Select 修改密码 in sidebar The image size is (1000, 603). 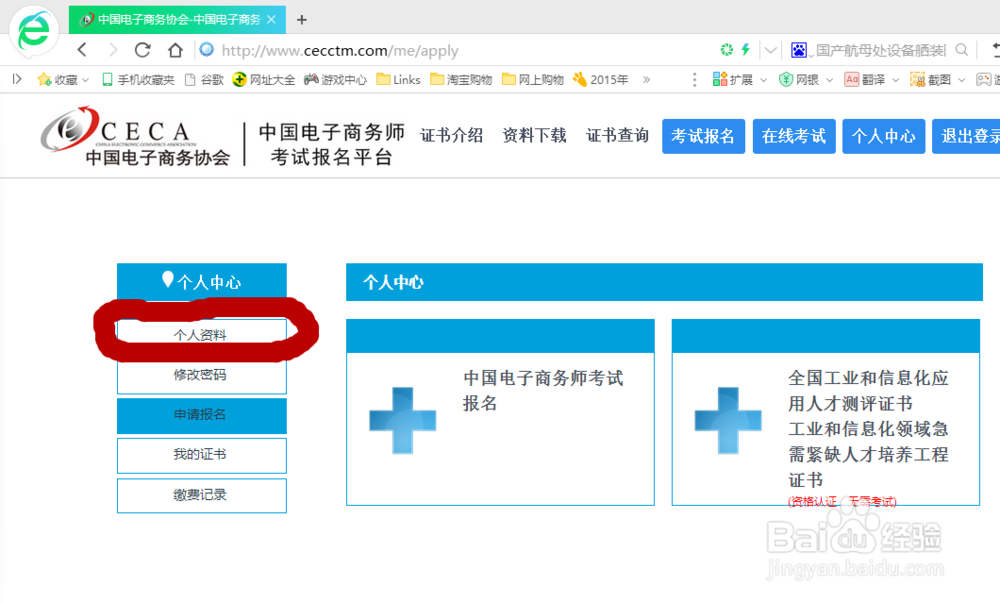point(202,375)
